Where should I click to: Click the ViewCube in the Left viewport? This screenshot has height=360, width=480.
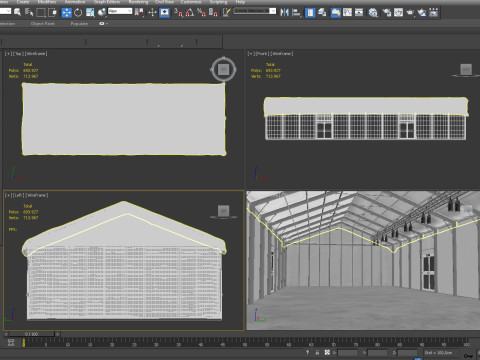tap(223, 211)
